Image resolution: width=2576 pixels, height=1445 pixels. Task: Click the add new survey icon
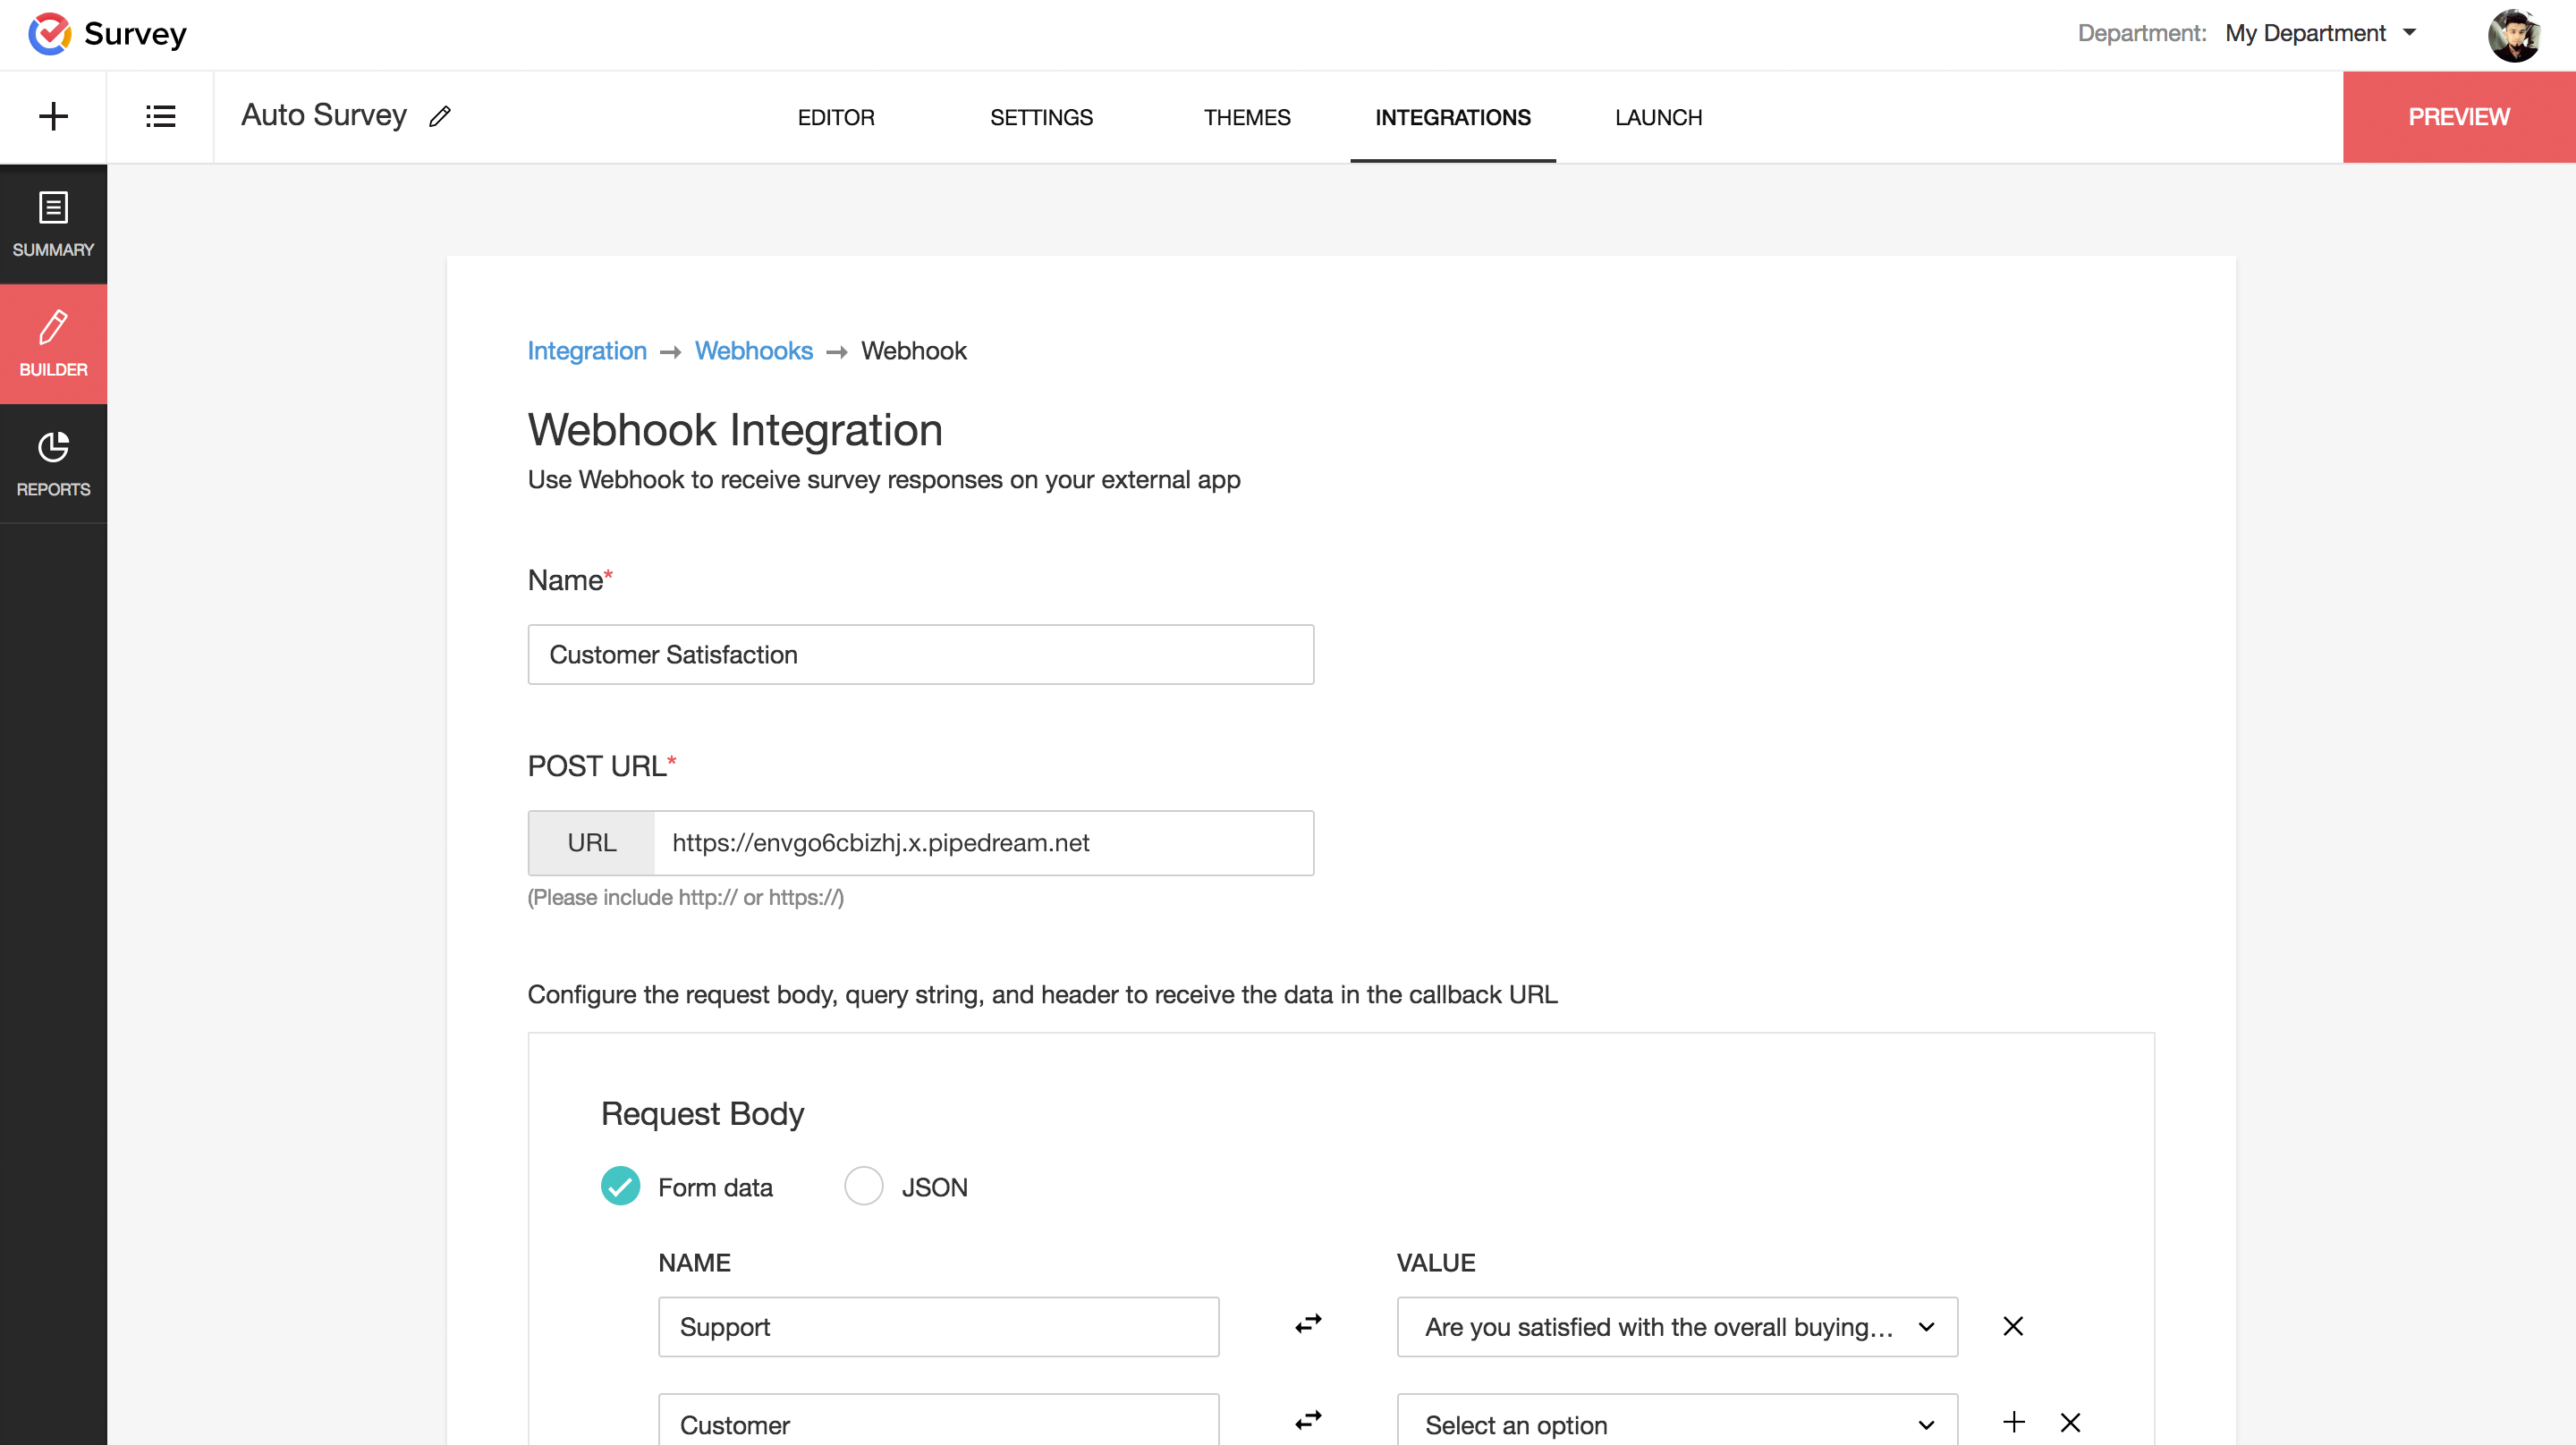tap(53, 115)
